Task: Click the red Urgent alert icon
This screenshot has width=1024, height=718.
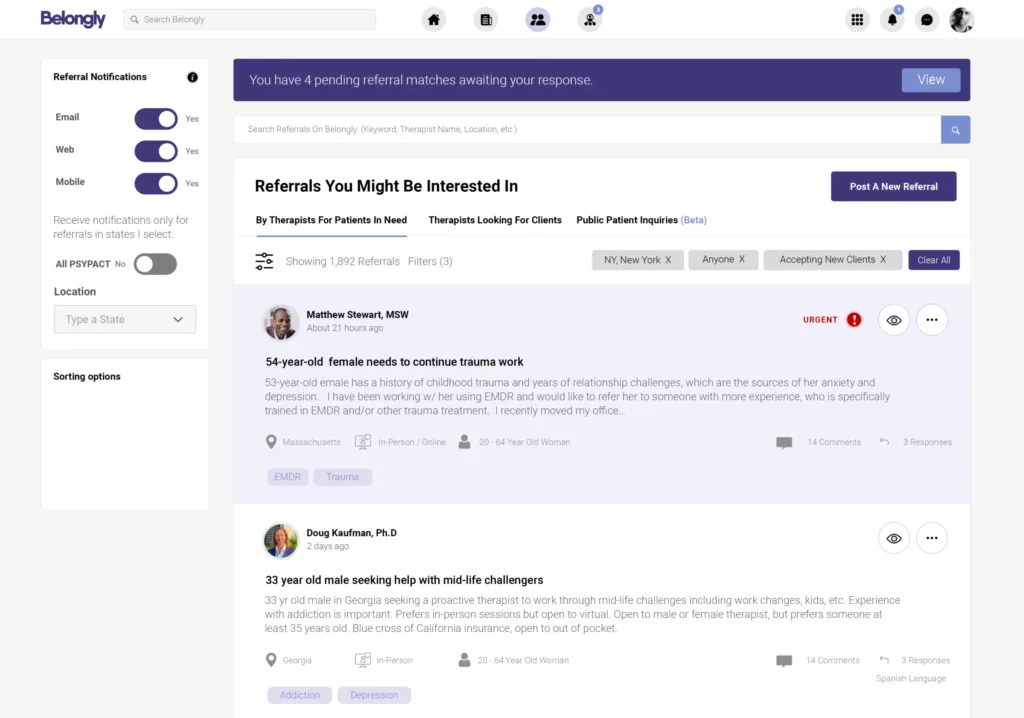Action: click(x=854, y=320)
